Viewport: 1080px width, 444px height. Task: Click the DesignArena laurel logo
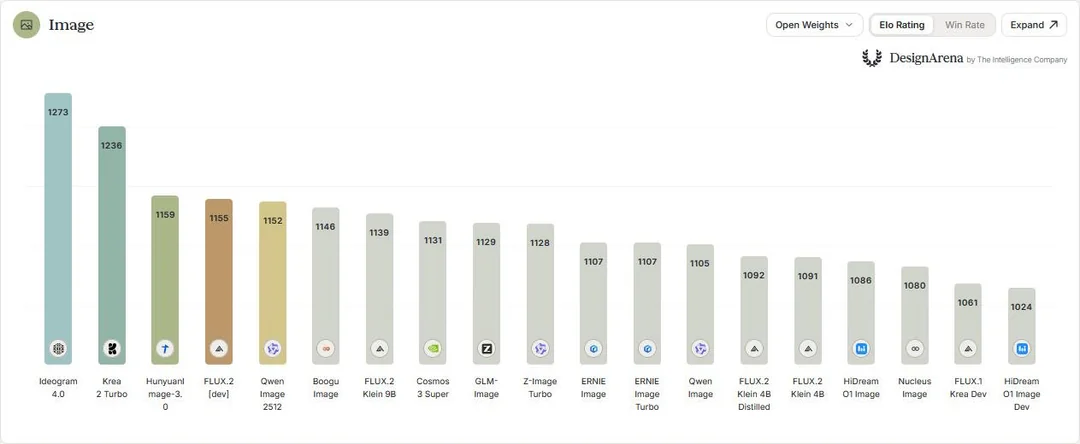[872, 59]
